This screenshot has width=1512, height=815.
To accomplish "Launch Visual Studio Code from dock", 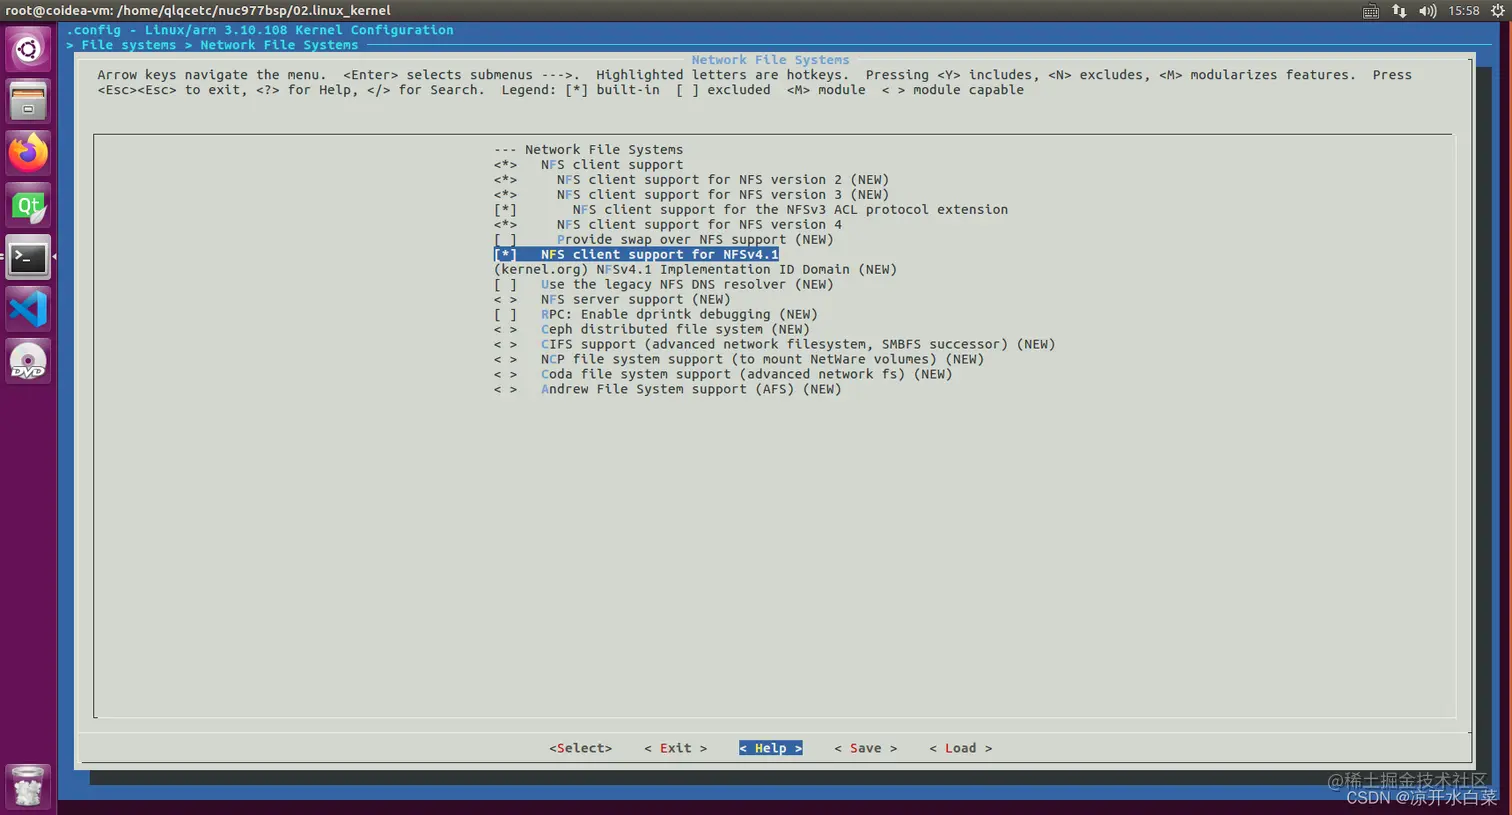I will pyautogui.click(x=28, y=309).
